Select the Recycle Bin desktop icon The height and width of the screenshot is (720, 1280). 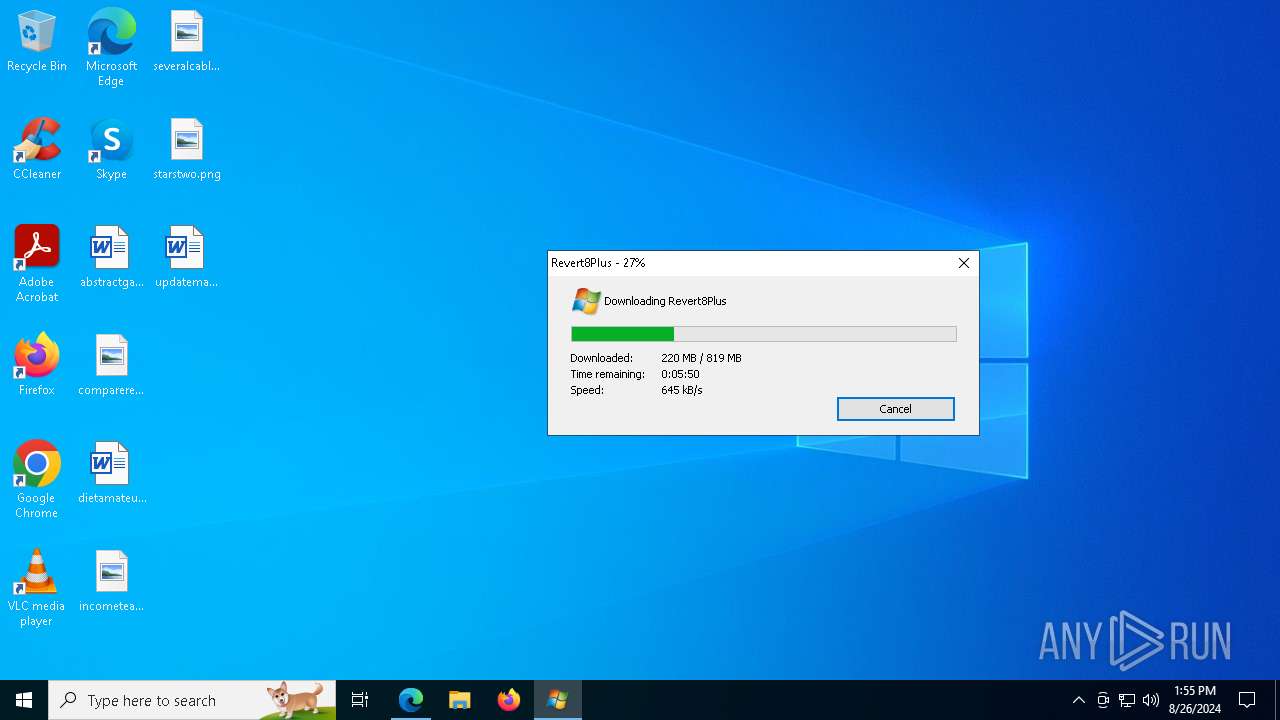pos(37,42)
